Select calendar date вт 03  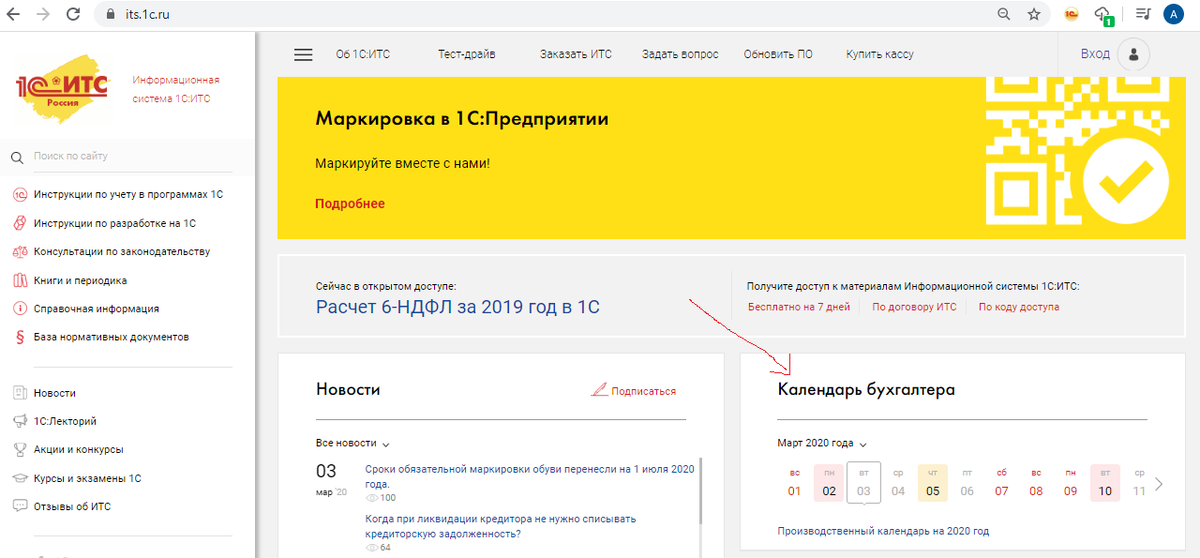click(x=864, y=482)
